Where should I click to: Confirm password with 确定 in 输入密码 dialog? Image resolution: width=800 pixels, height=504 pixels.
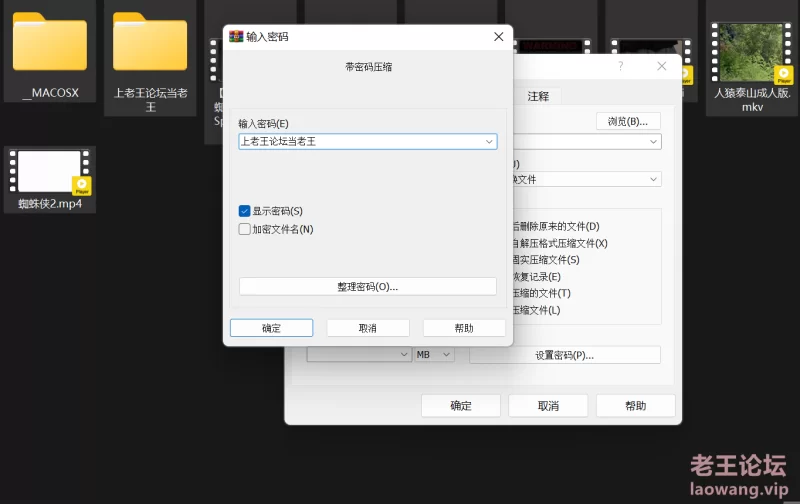click(271, 328)
